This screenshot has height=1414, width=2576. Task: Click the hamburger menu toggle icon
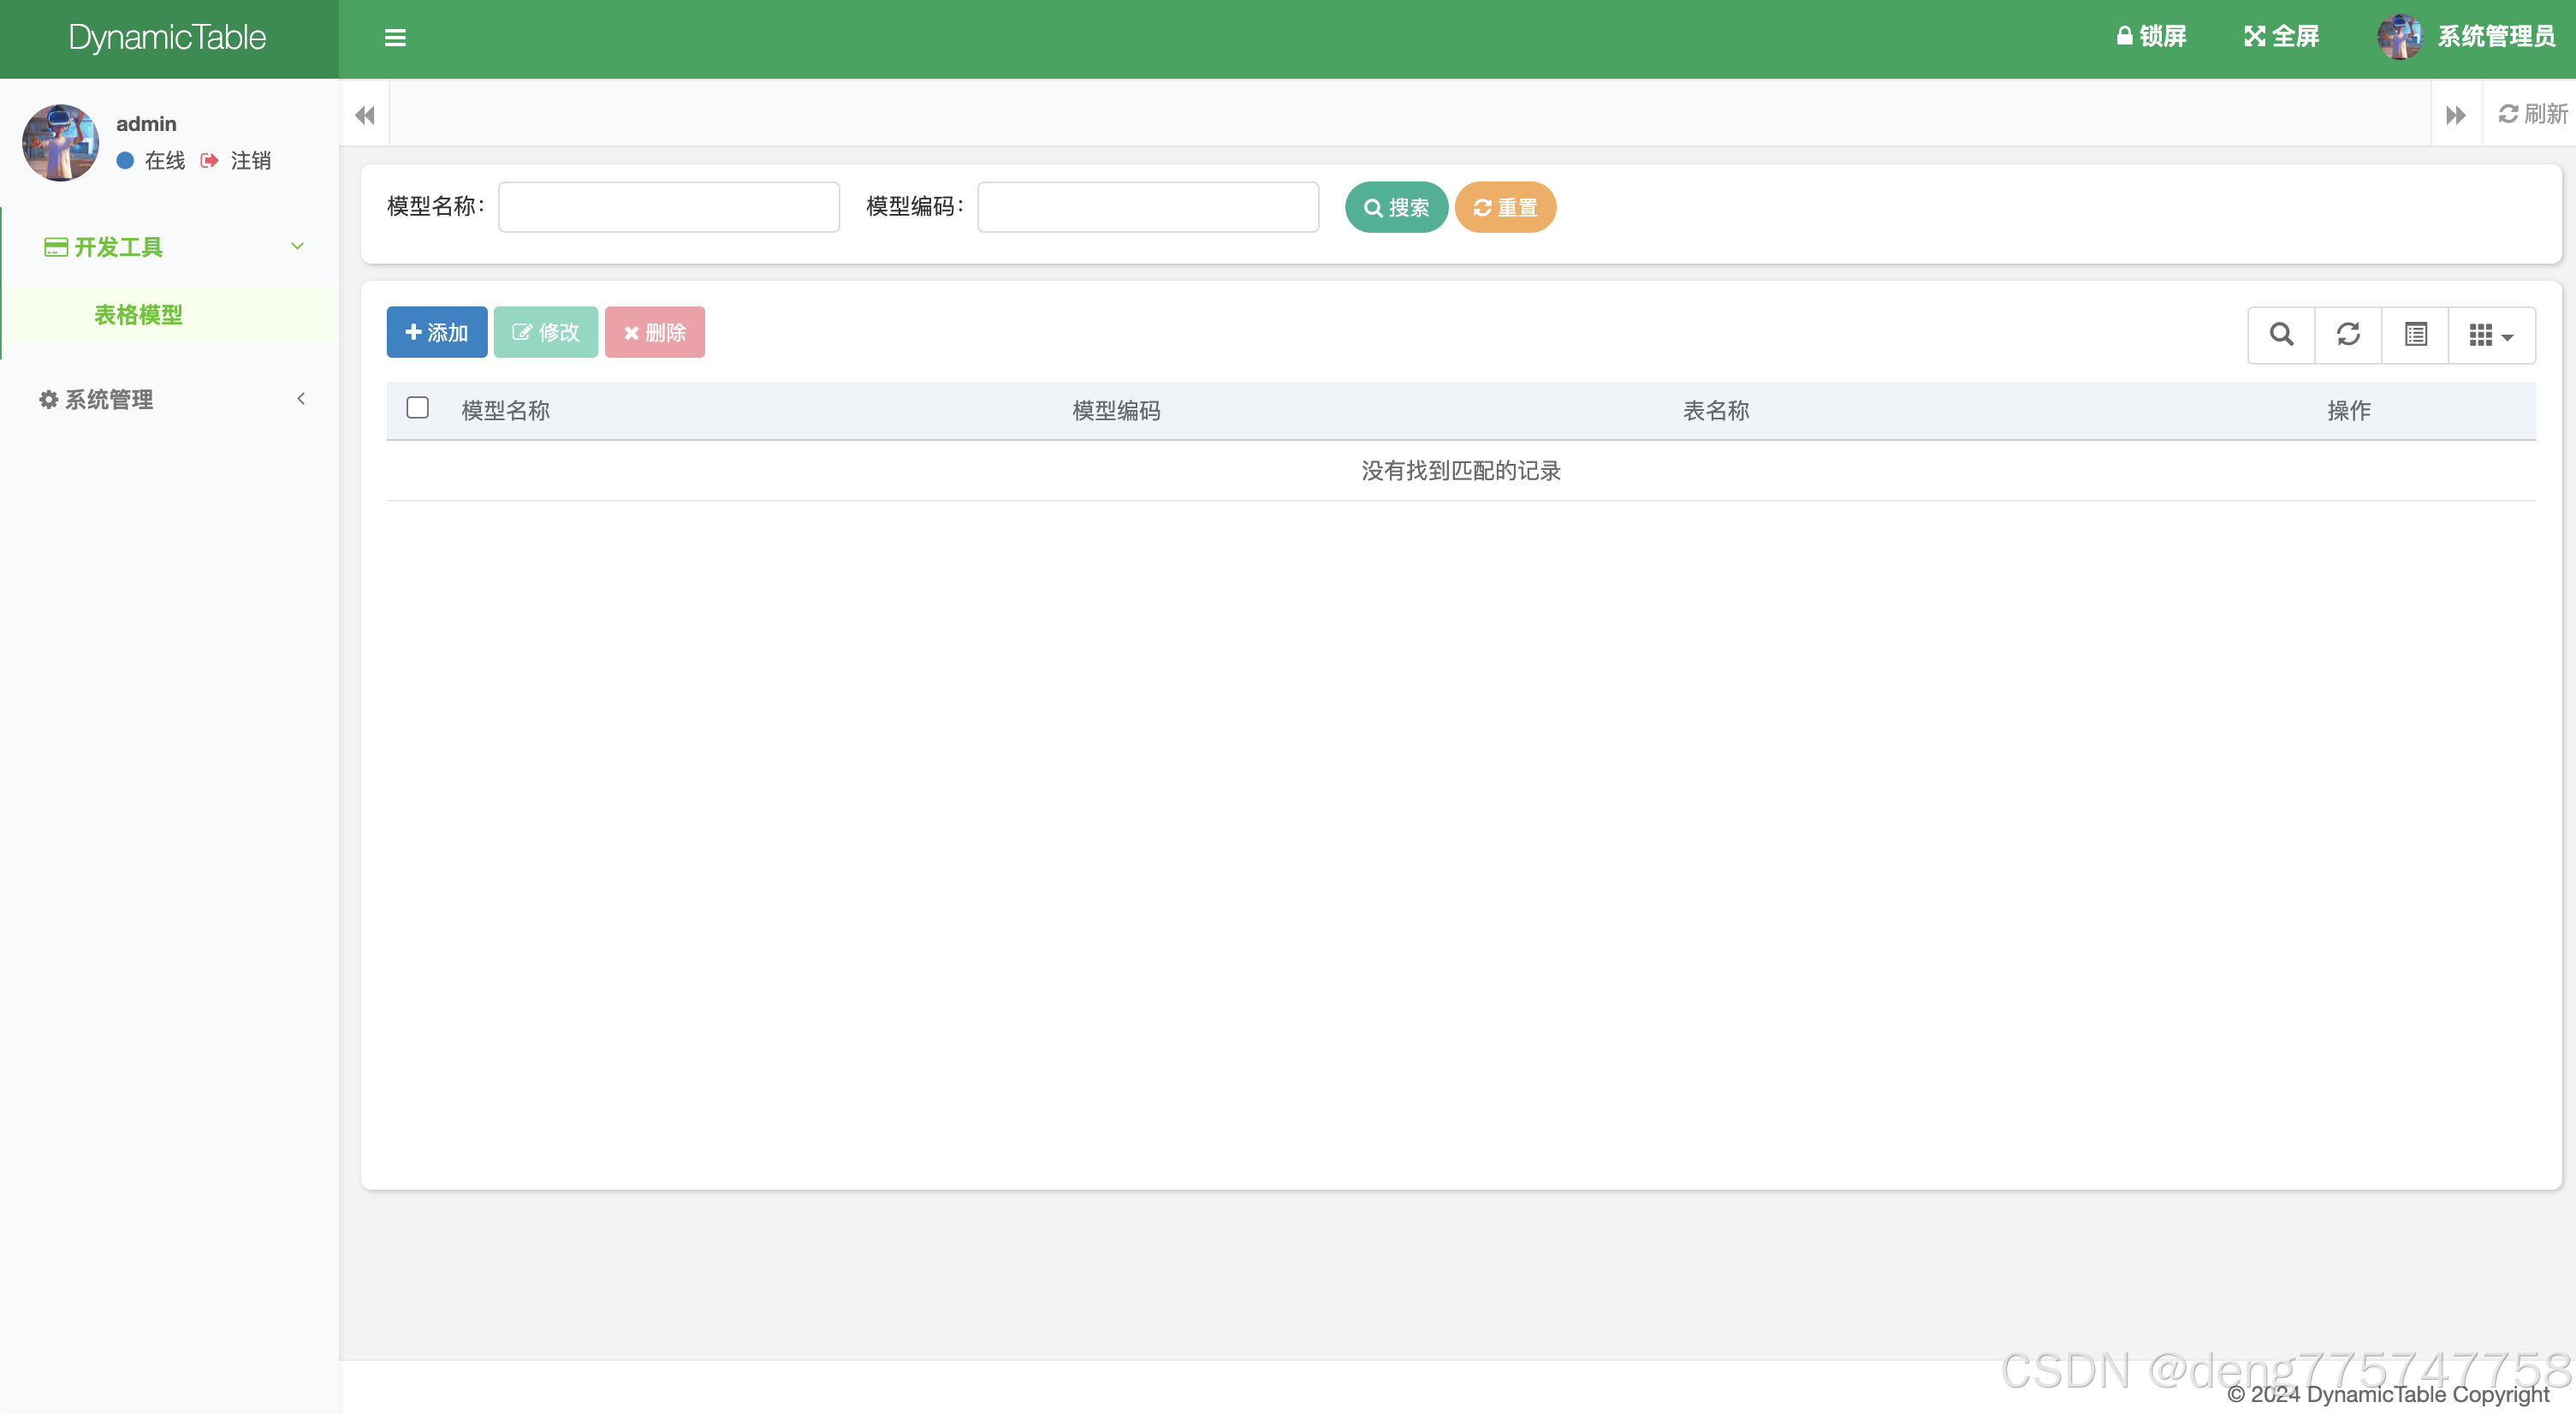click(x=395, y=38)
